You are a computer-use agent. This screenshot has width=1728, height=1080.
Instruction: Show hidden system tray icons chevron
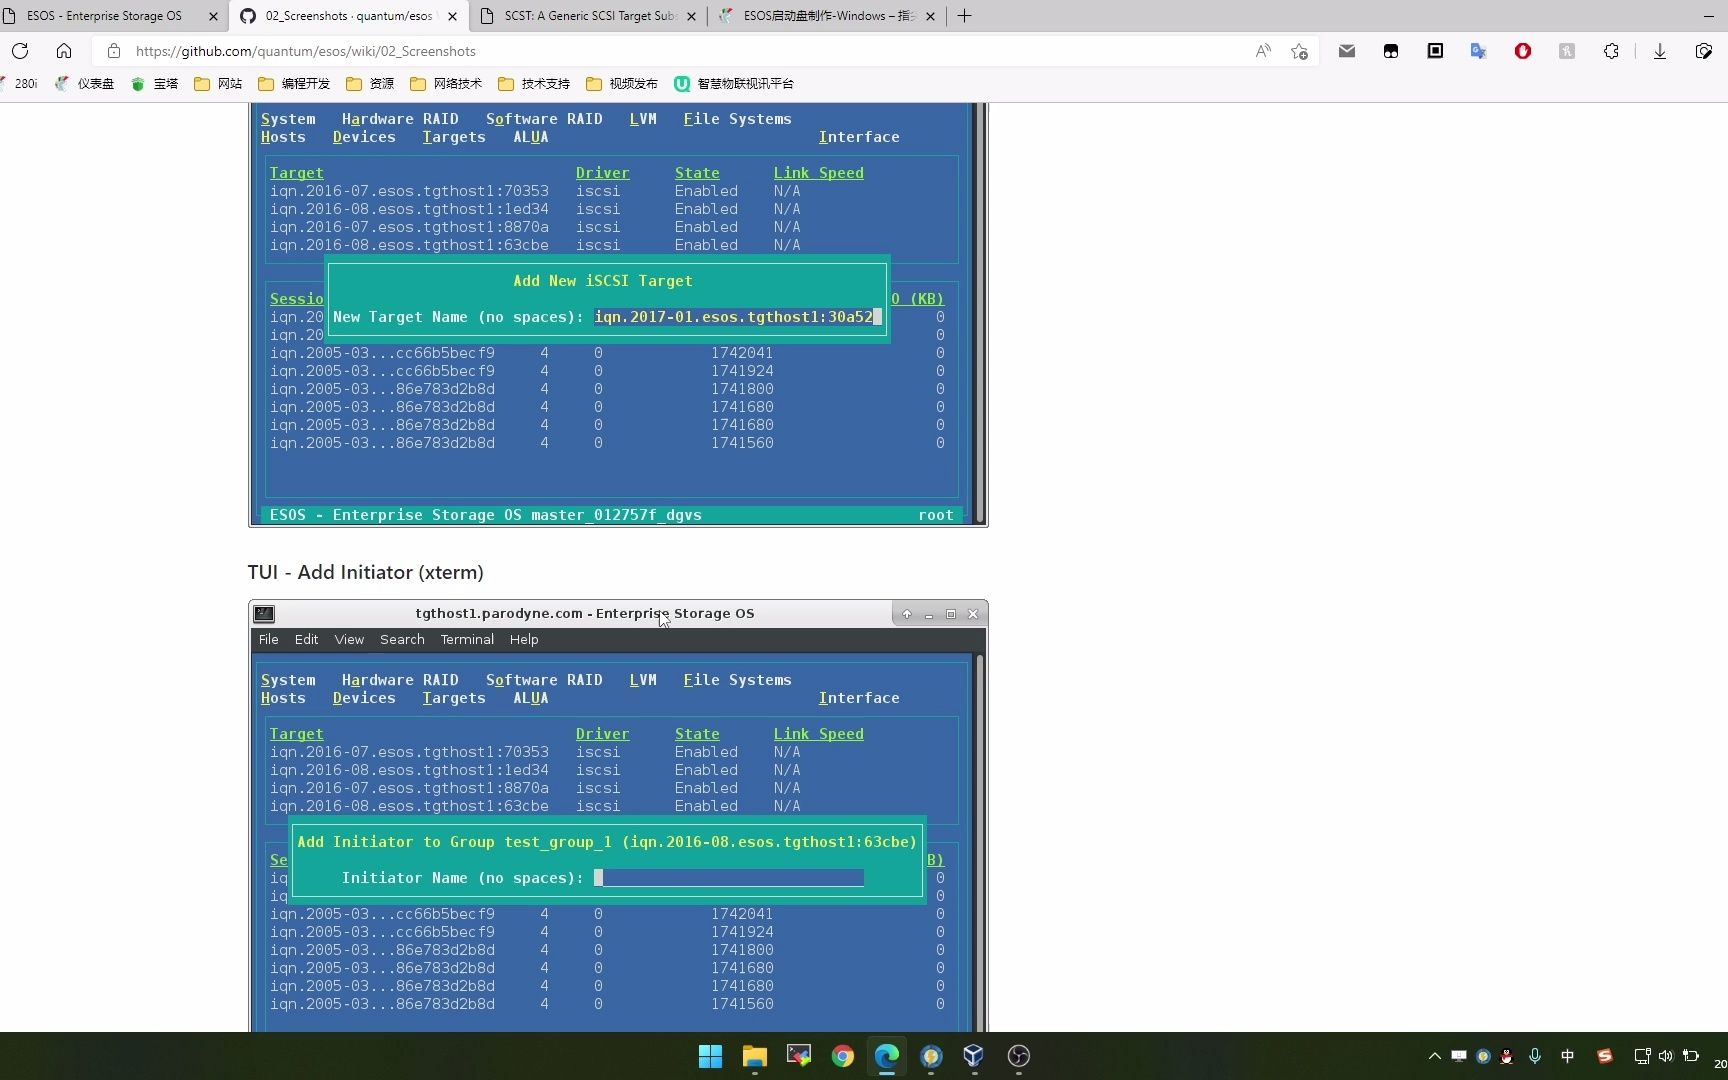click(x=1434, y=1056)
